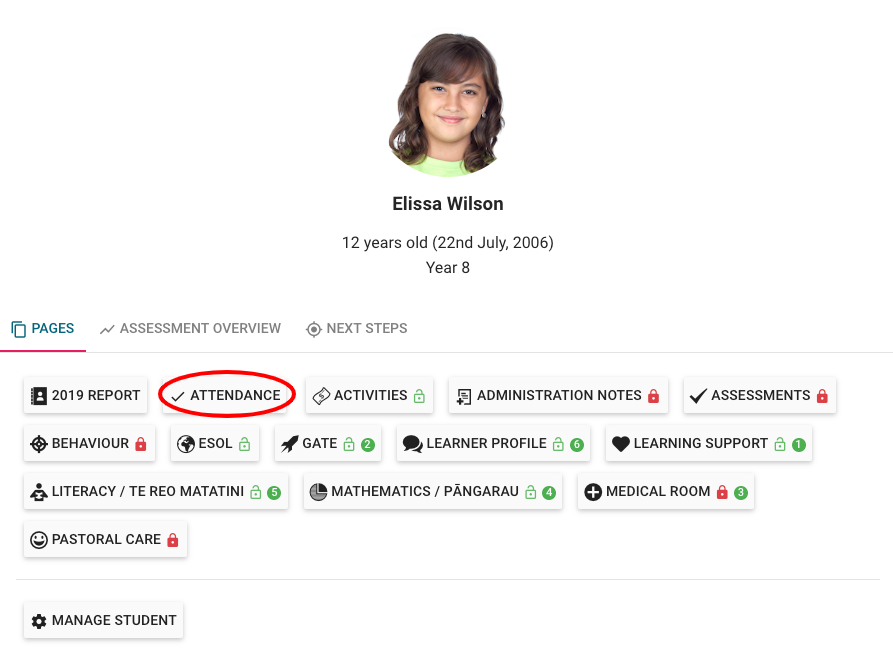Click the Pastoral Care smiley icon
893x655 pixels.
[x=39, y=539]
